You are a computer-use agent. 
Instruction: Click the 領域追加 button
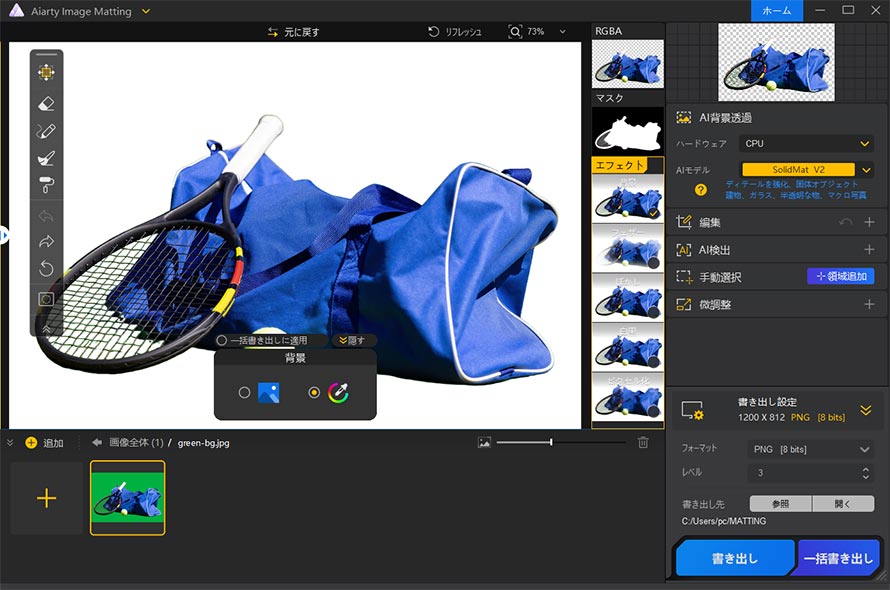pos(840,276)
